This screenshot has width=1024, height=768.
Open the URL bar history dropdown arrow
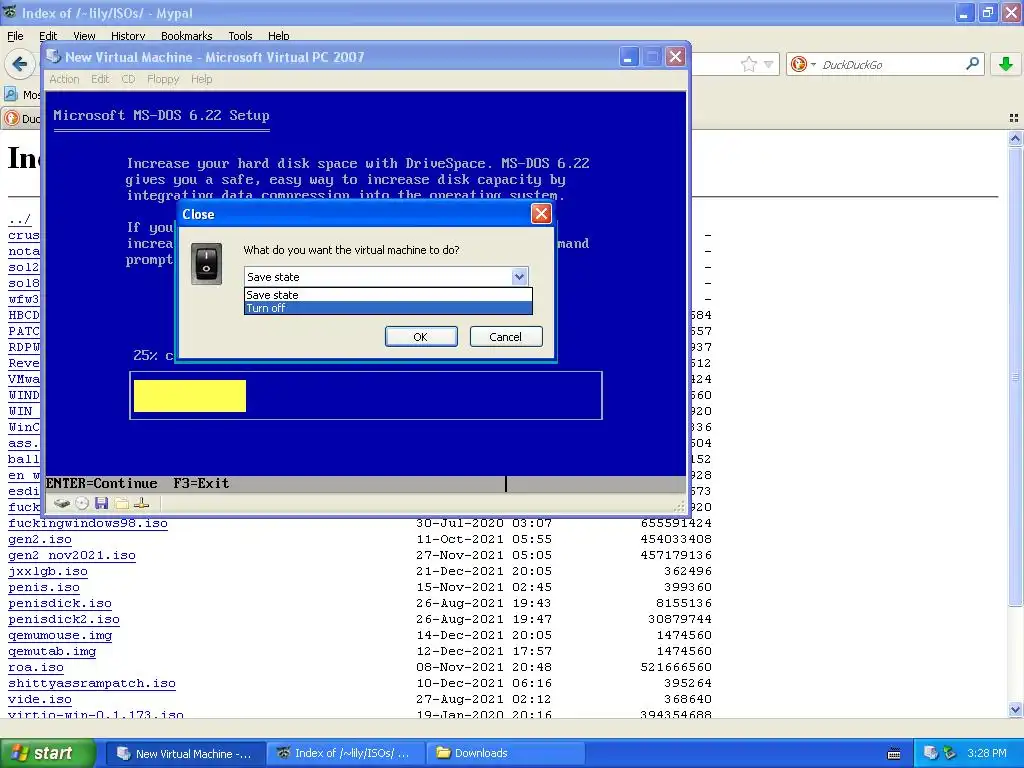click(769, 64)
